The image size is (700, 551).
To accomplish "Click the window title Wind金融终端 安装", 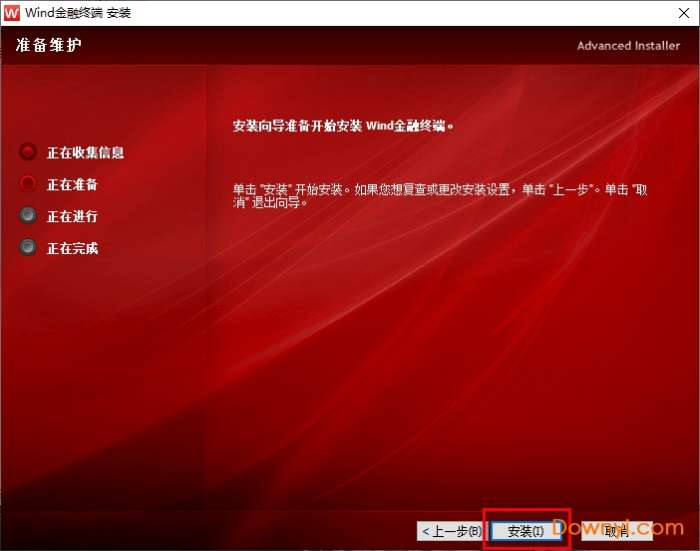I will tap(78, 13).
